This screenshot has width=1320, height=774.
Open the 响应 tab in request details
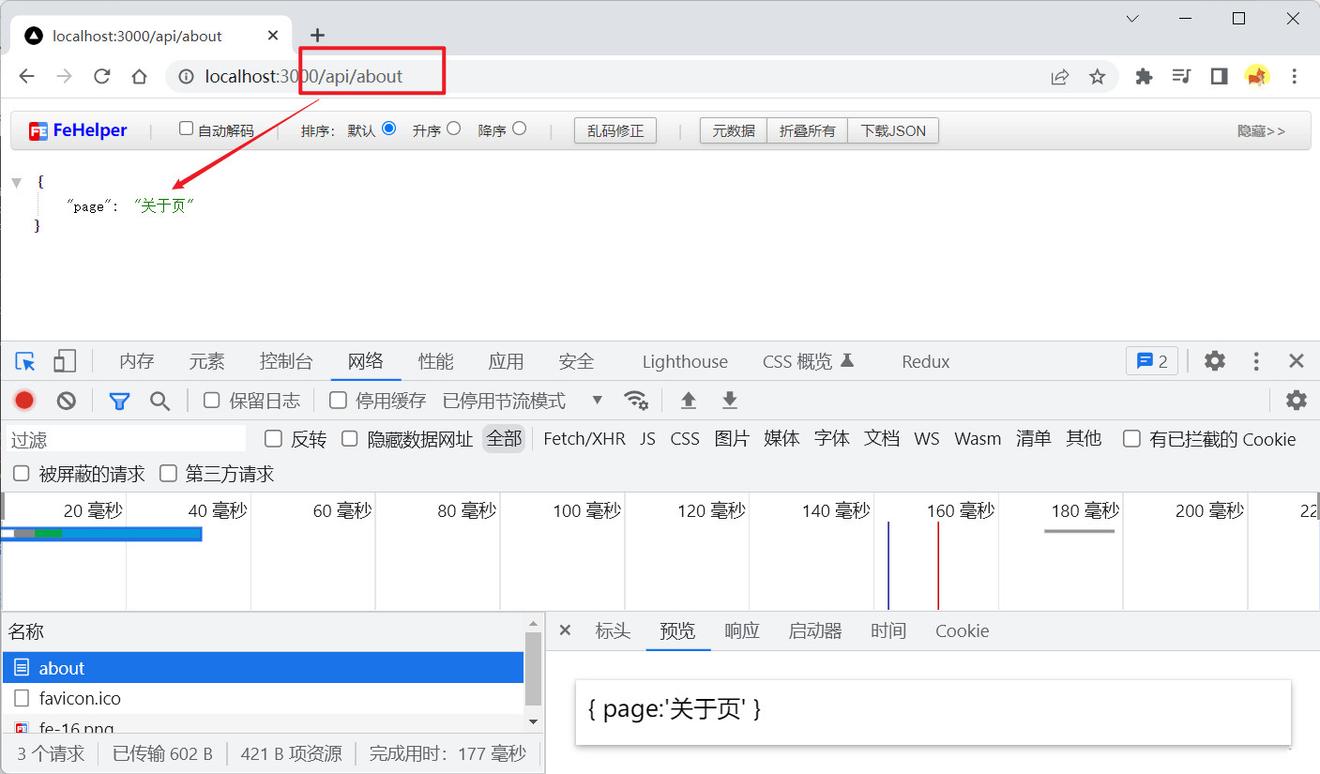(x=742, y=631)
